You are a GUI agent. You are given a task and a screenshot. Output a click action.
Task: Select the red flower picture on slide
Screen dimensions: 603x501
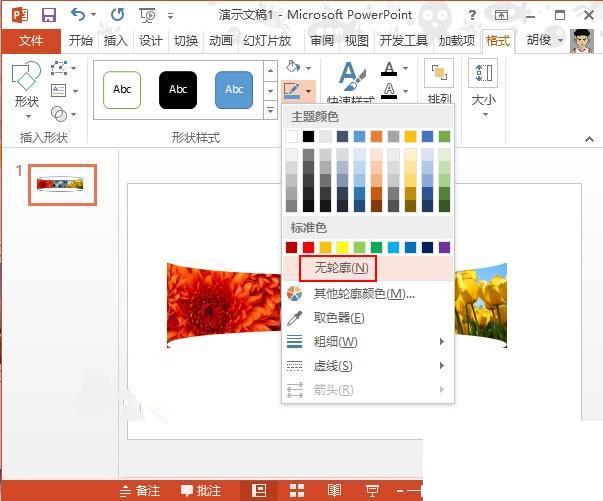225,305
